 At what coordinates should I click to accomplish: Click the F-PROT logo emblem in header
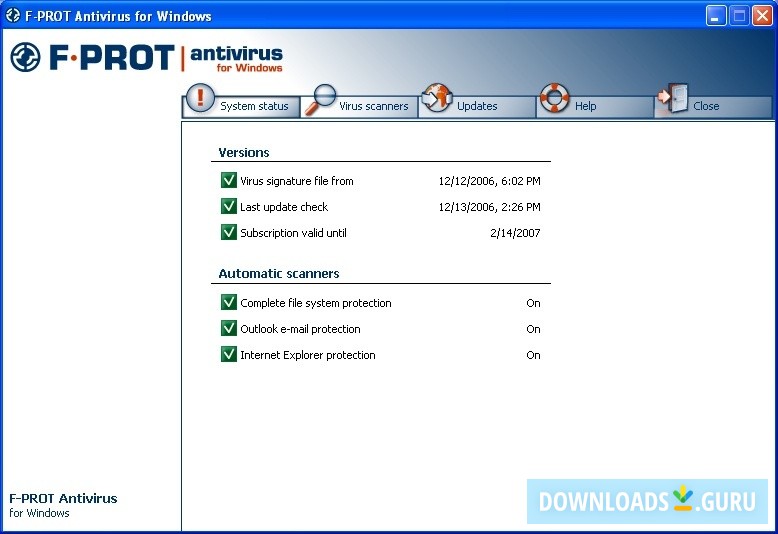25,57
